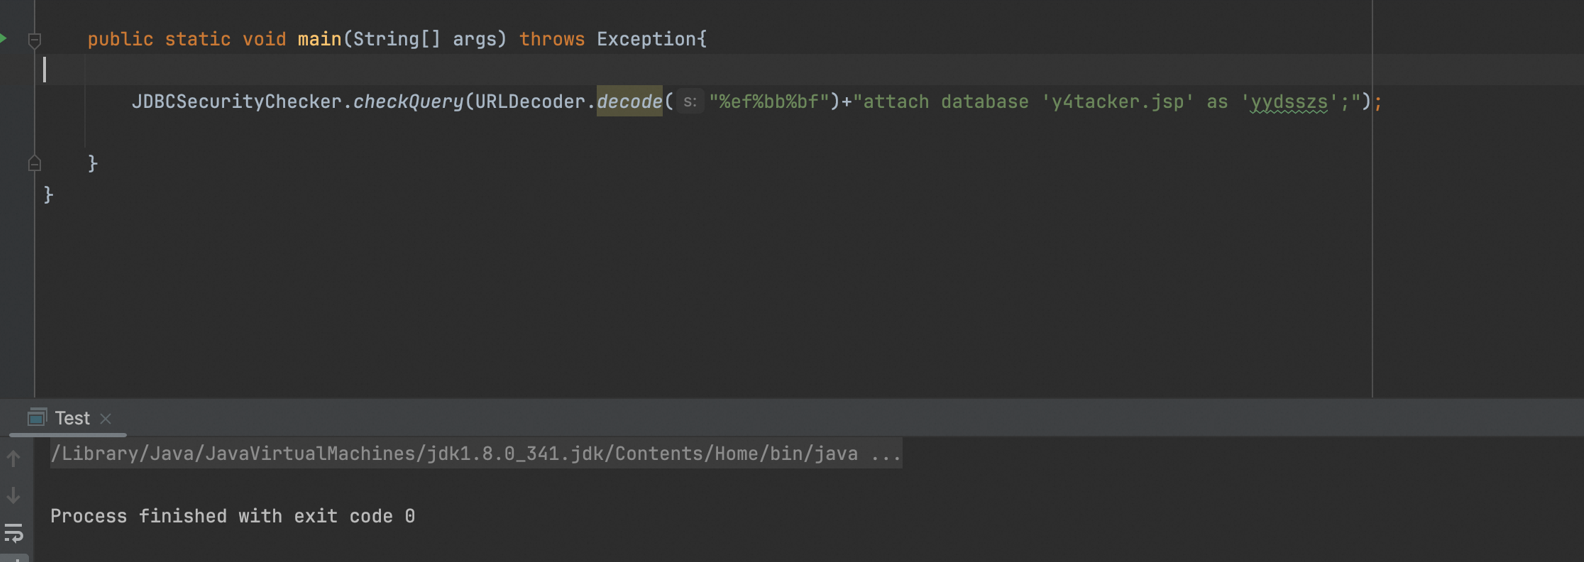Screen dimensions: 1584x562
Task: Click the JDBCSecurityChecker class name
Action: click(x=236, y=101)
